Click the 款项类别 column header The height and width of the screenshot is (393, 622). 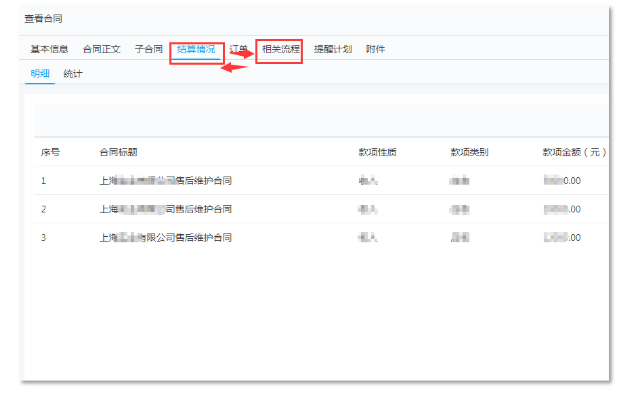(x=469, y=152)
